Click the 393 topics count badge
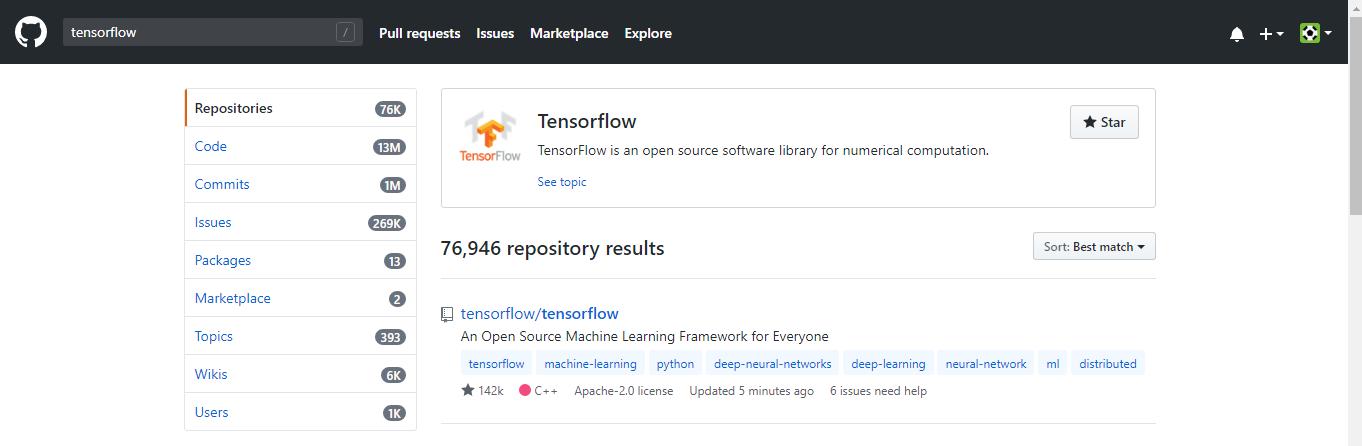The image size is (1362, 446). point(391,337)
